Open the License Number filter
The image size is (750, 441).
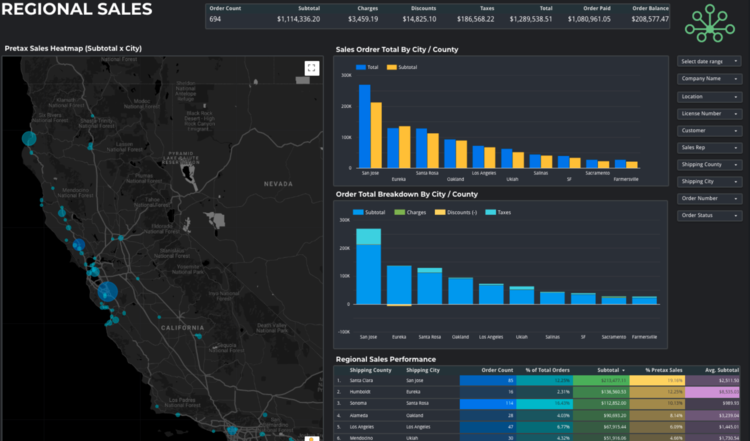[x=709, y=113]
